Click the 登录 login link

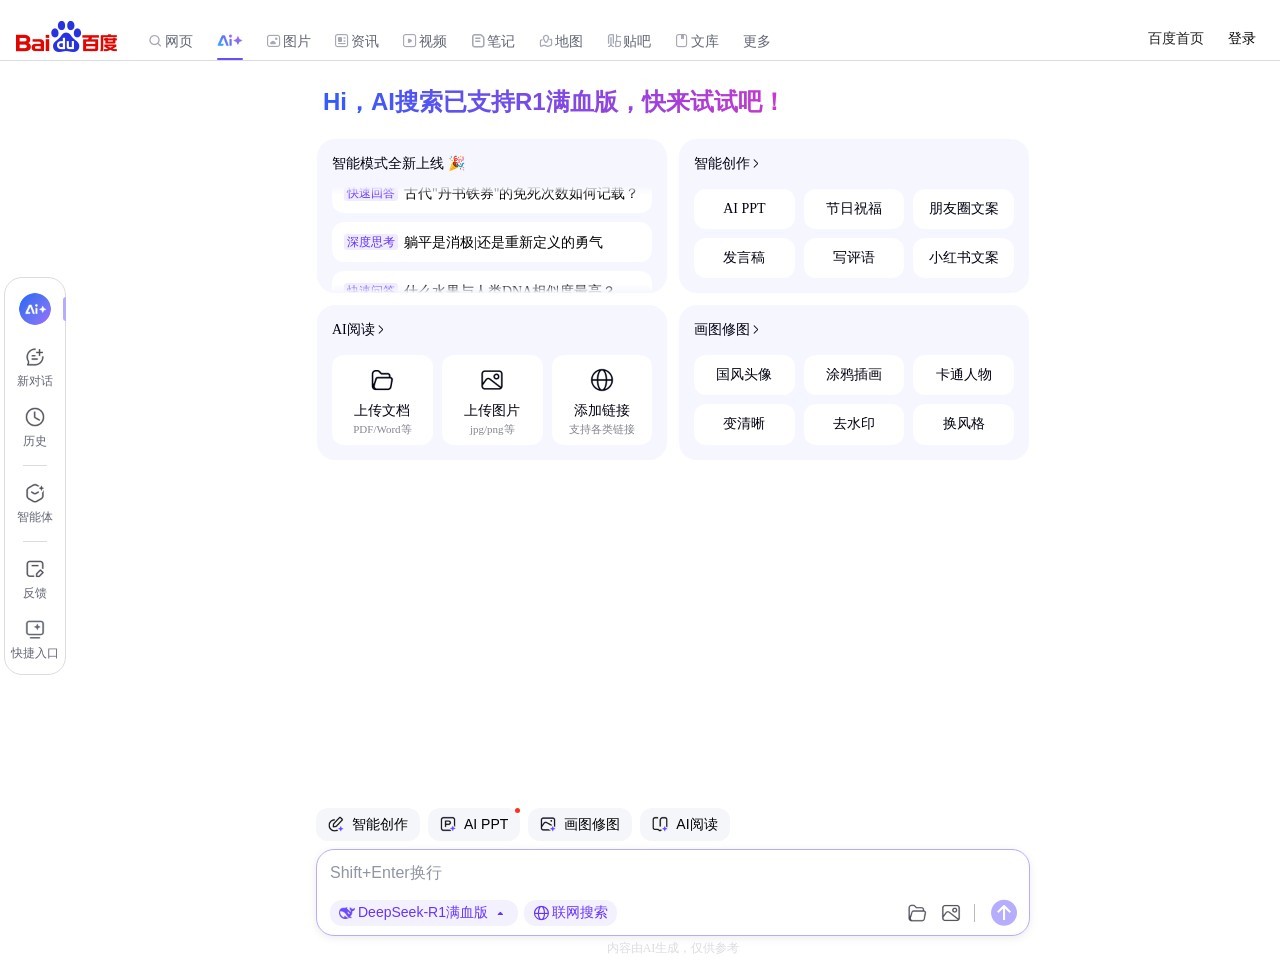pos(1241,38)
